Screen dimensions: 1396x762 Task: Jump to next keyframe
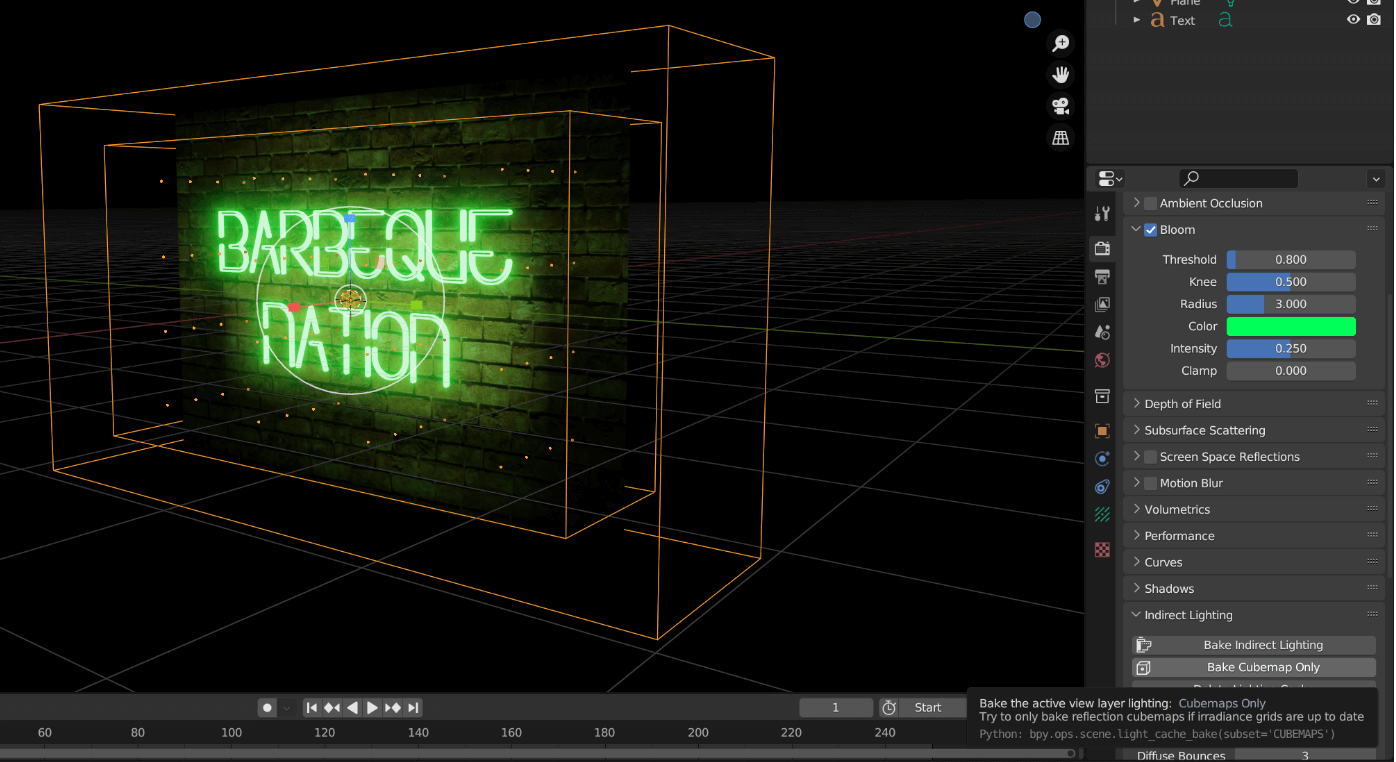(393, 708)
